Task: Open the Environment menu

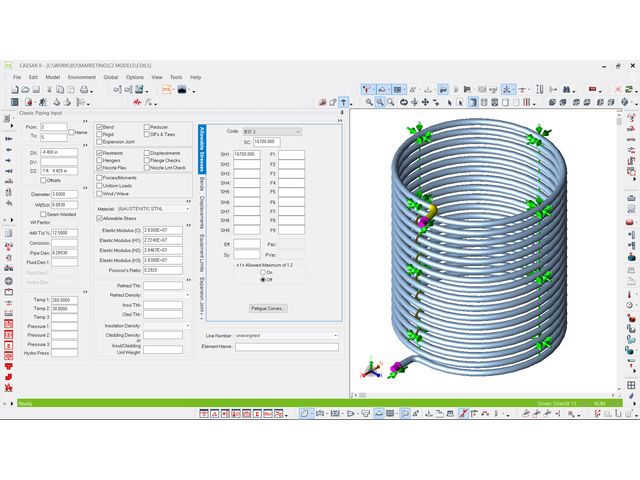Action: point(82,77)
